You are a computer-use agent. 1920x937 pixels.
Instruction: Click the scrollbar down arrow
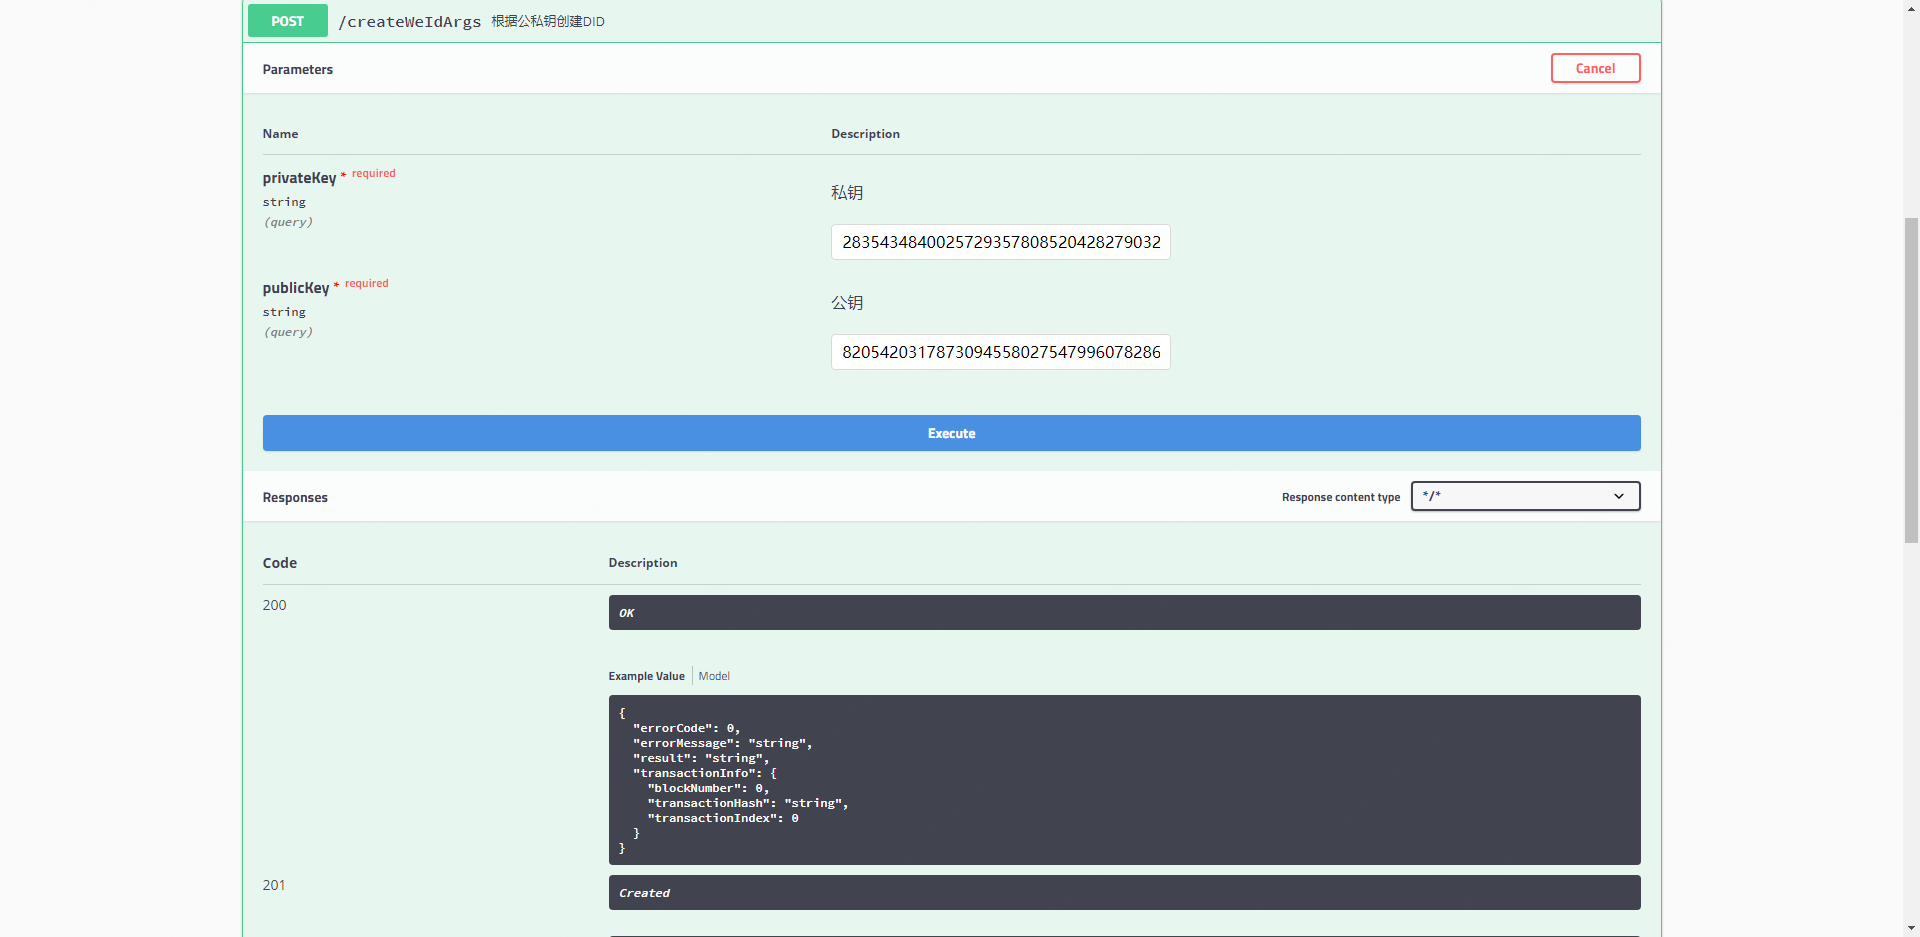pyautogui.click(x=1911, y=928)
